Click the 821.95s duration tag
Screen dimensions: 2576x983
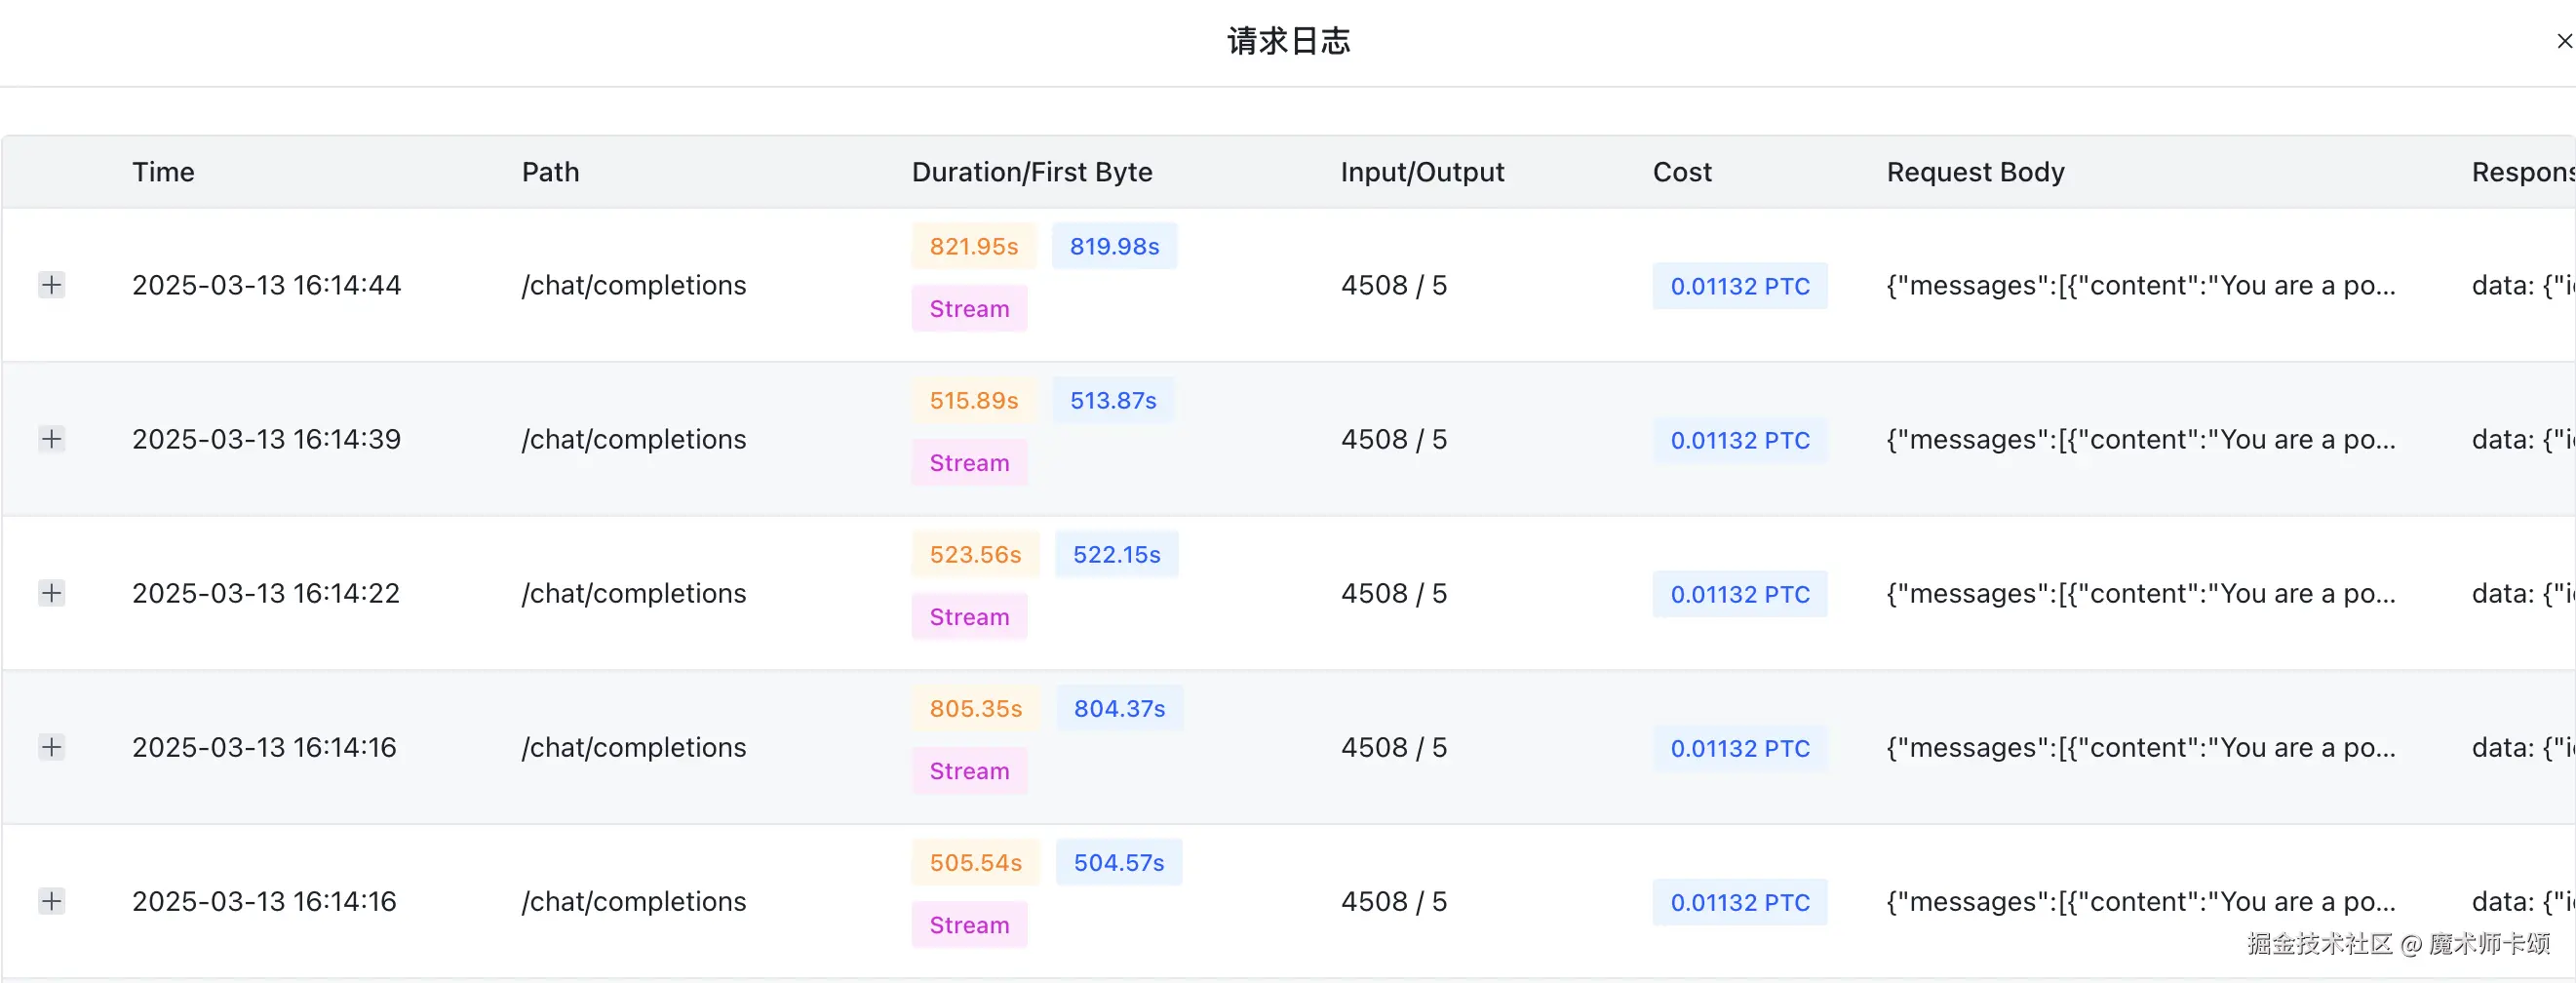pos(973,246)
